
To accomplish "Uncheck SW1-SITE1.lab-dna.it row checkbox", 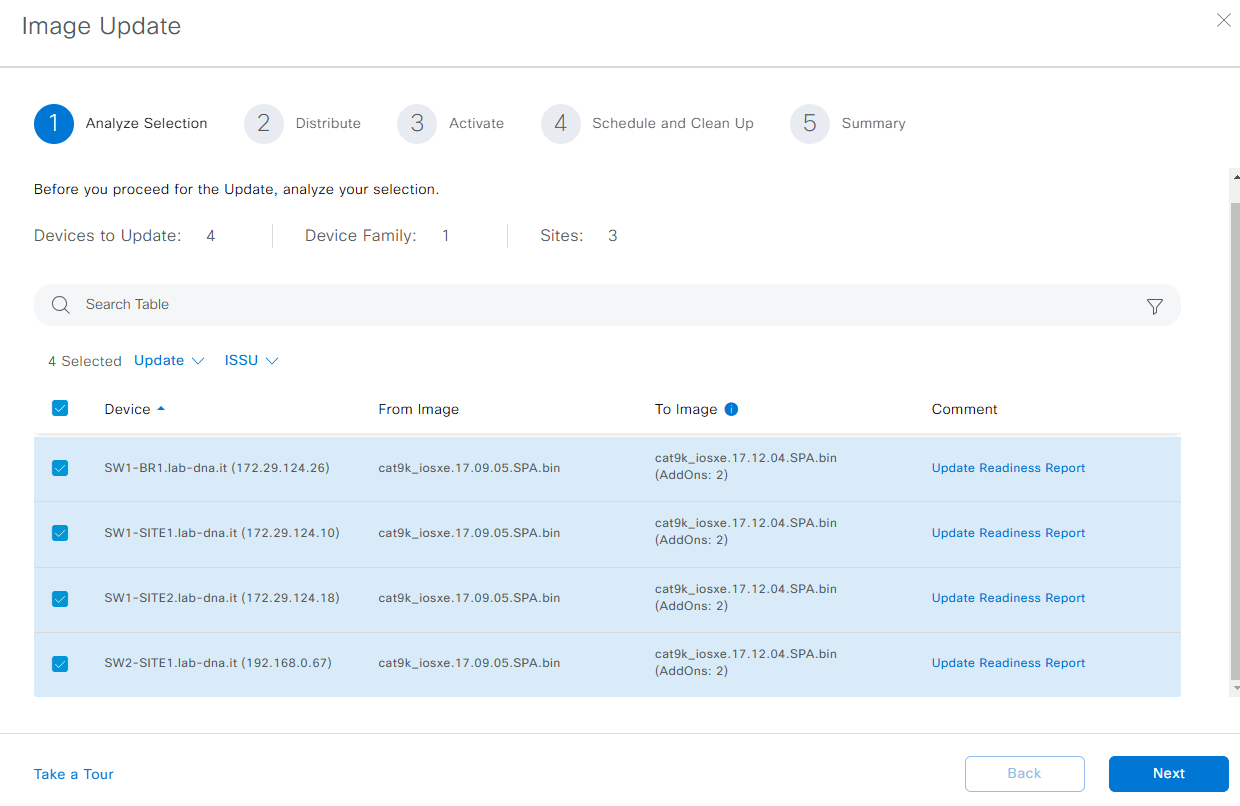I will point(59,533).
